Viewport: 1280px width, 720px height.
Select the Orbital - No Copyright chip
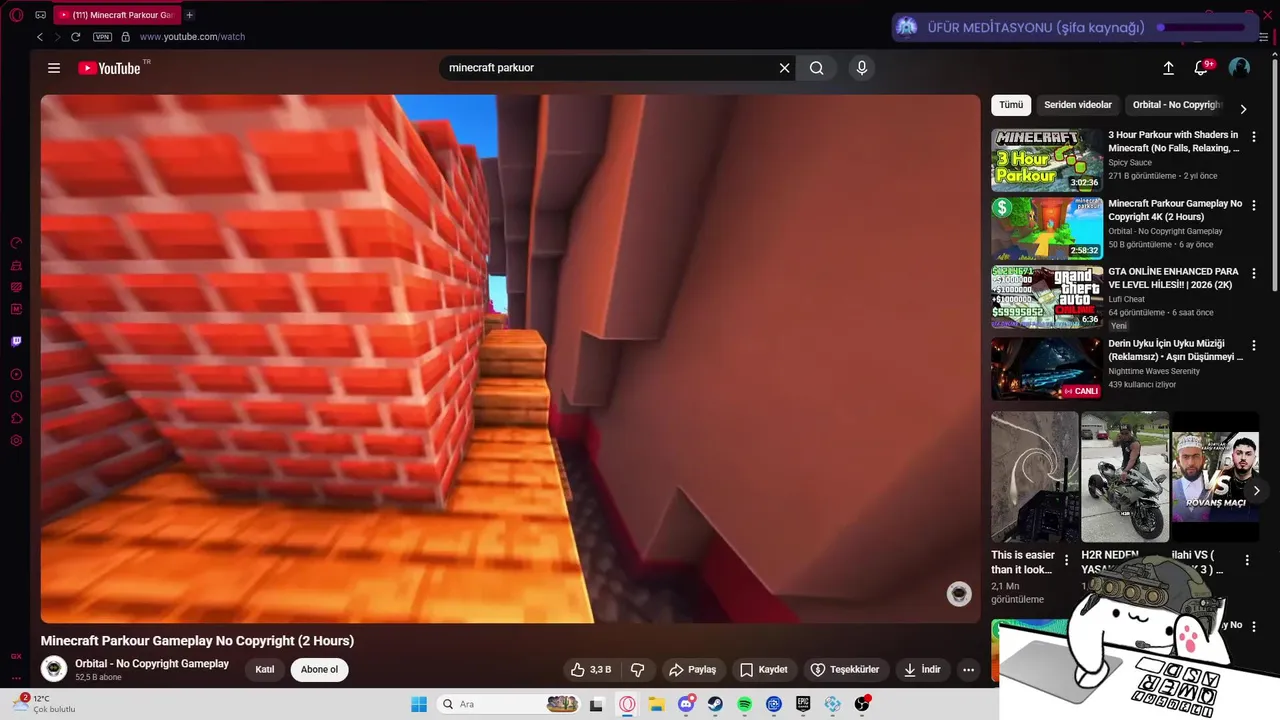pos(1177,105)
